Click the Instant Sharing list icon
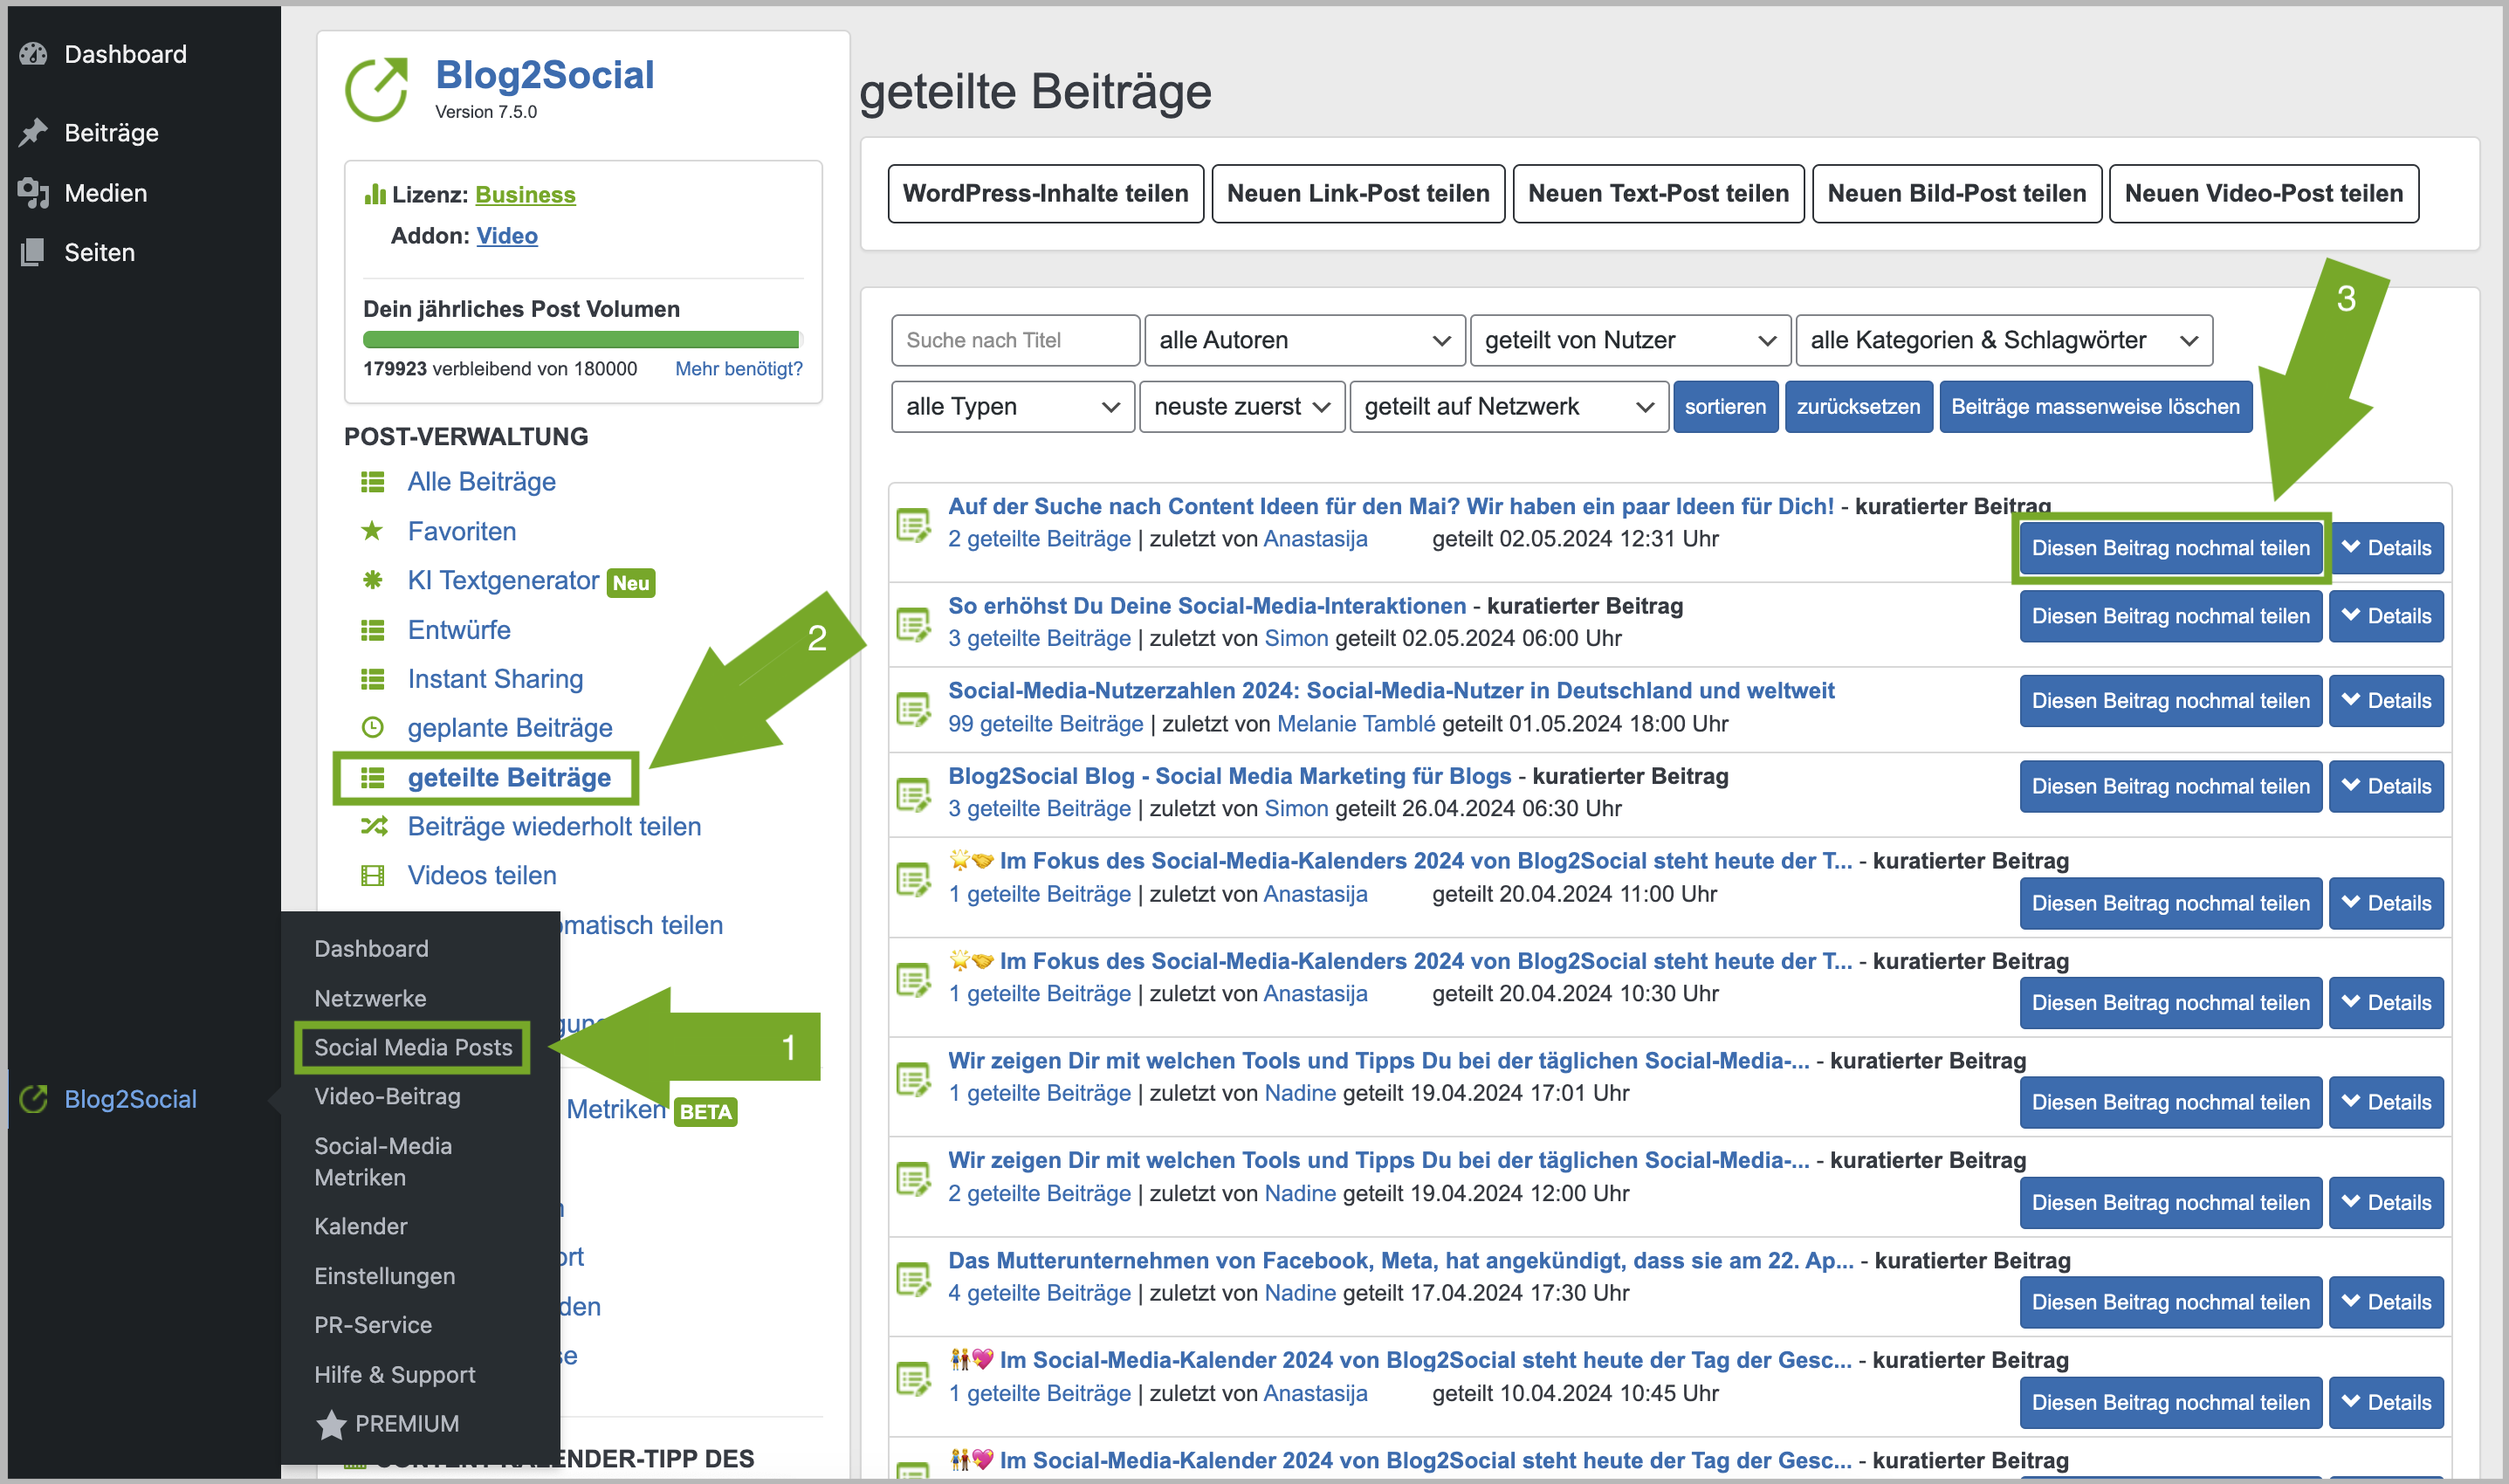Screen dimensions: 2509x1484 [372, 679]
